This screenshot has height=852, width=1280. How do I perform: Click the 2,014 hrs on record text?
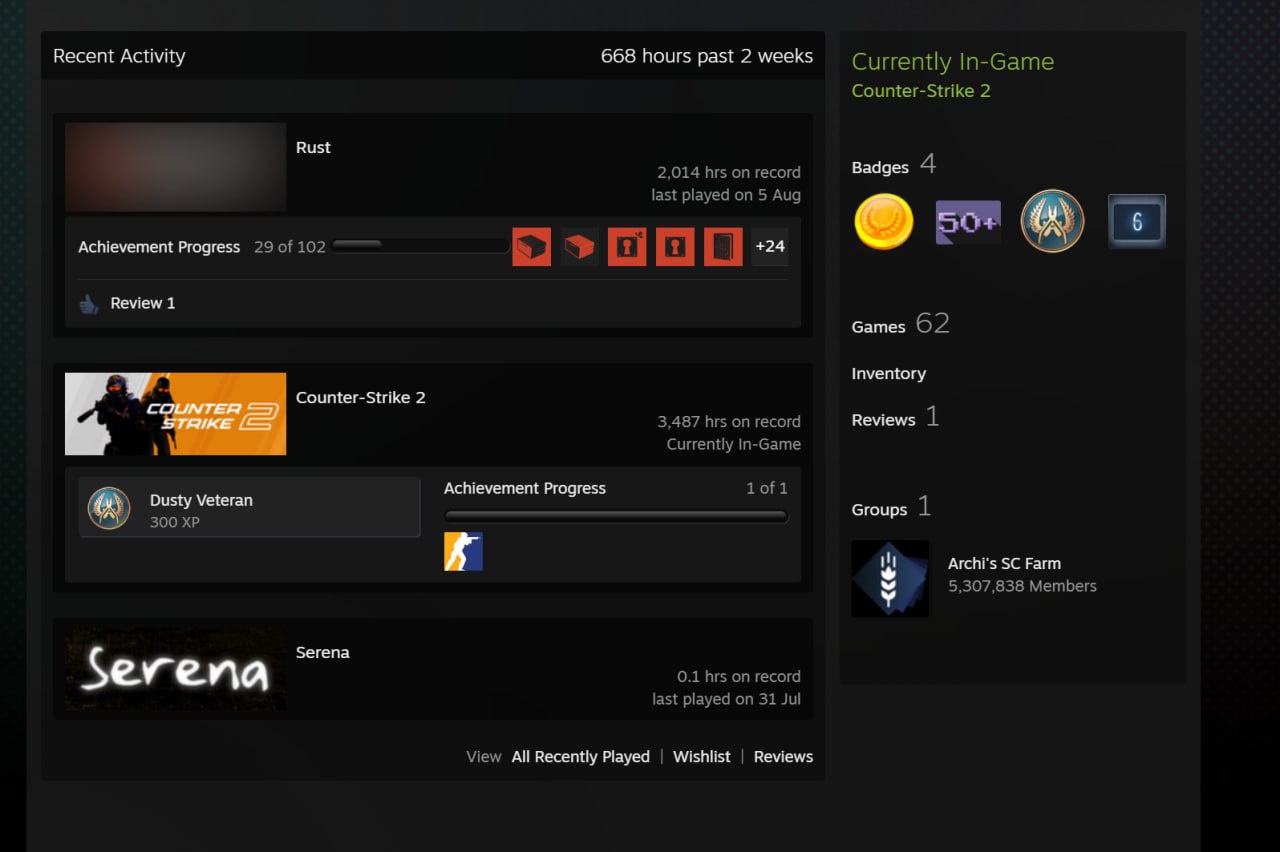tap(729, 172)
